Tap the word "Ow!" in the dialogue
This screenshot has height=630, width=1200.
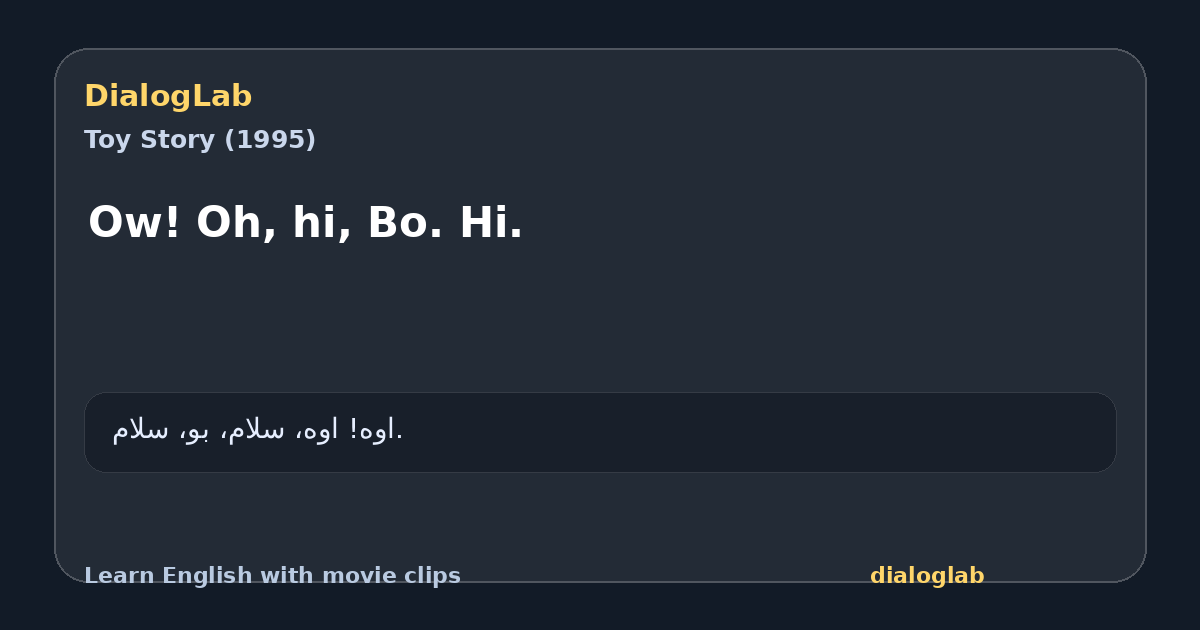[x=135, y=223]
